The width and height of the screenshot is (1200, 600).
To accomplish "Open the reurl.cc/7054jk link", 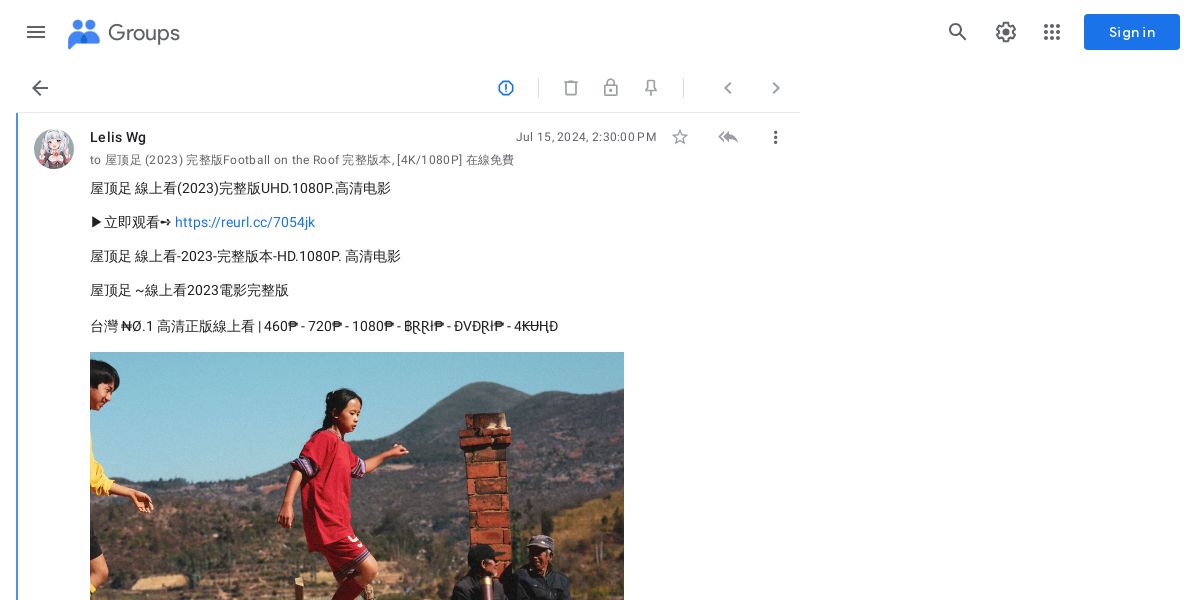I will coord(245,222).
